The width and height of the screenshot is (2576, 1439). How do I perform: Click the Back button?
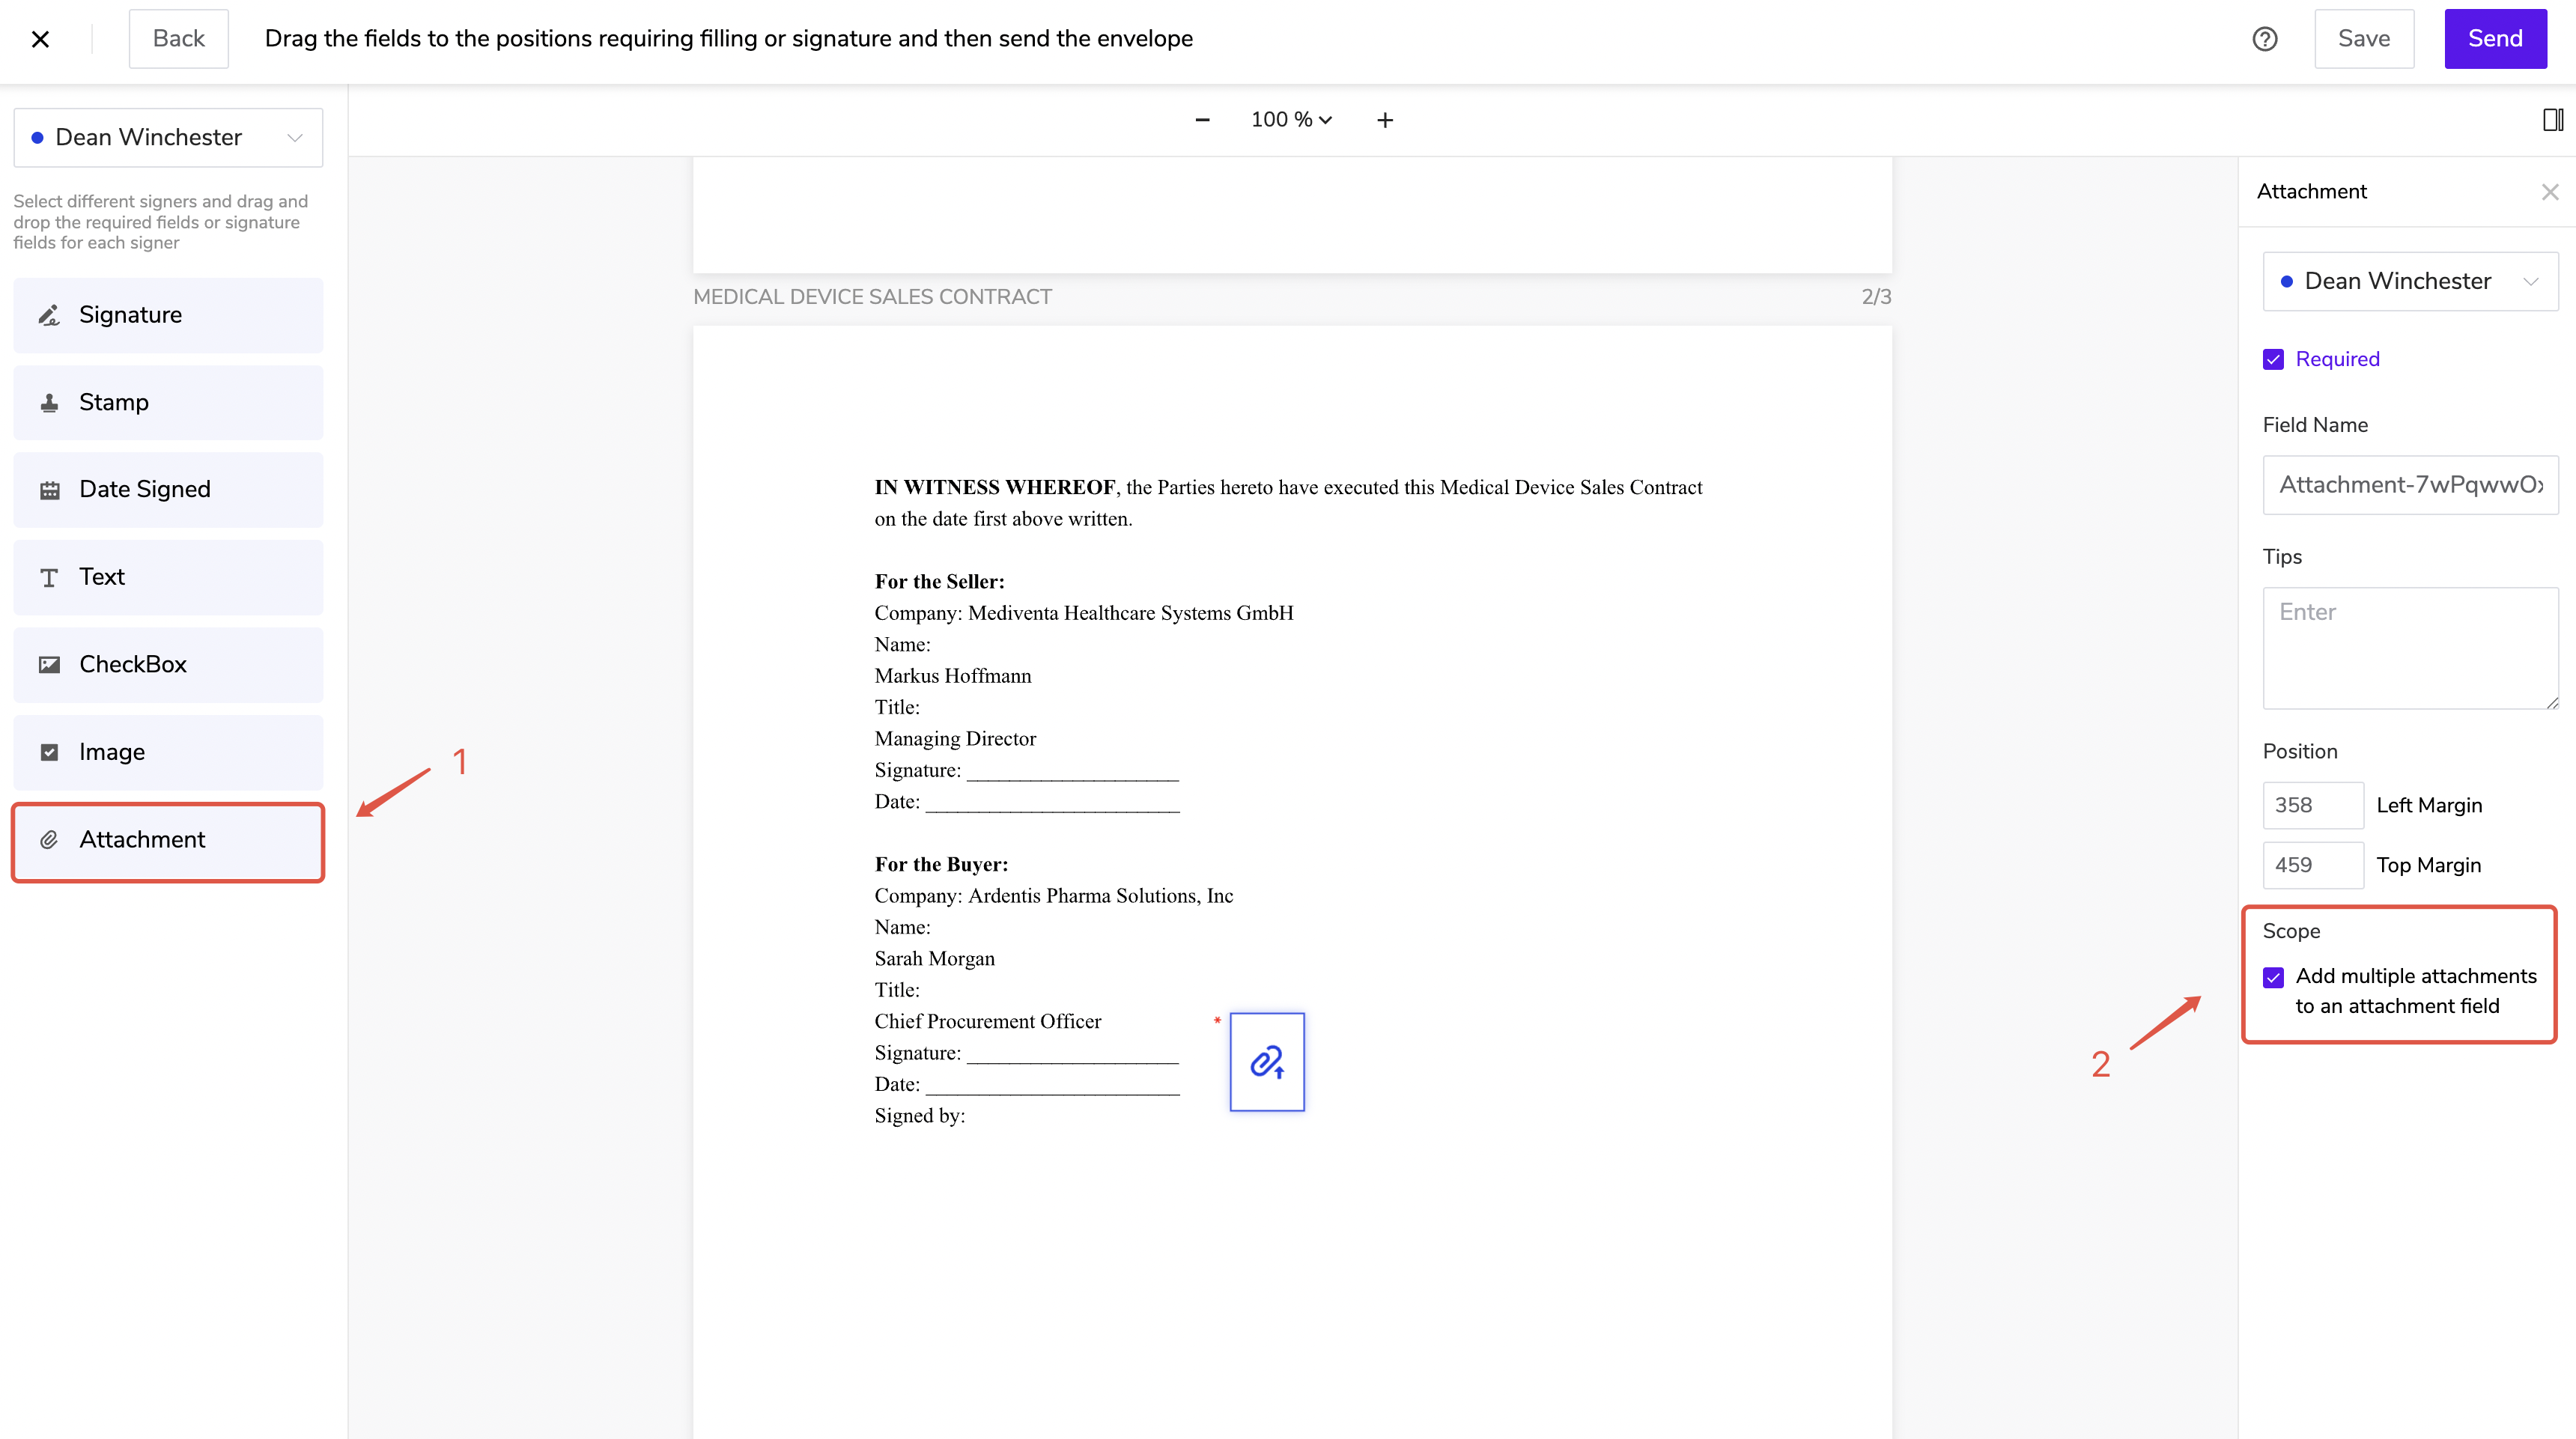(x=178, y=39)
